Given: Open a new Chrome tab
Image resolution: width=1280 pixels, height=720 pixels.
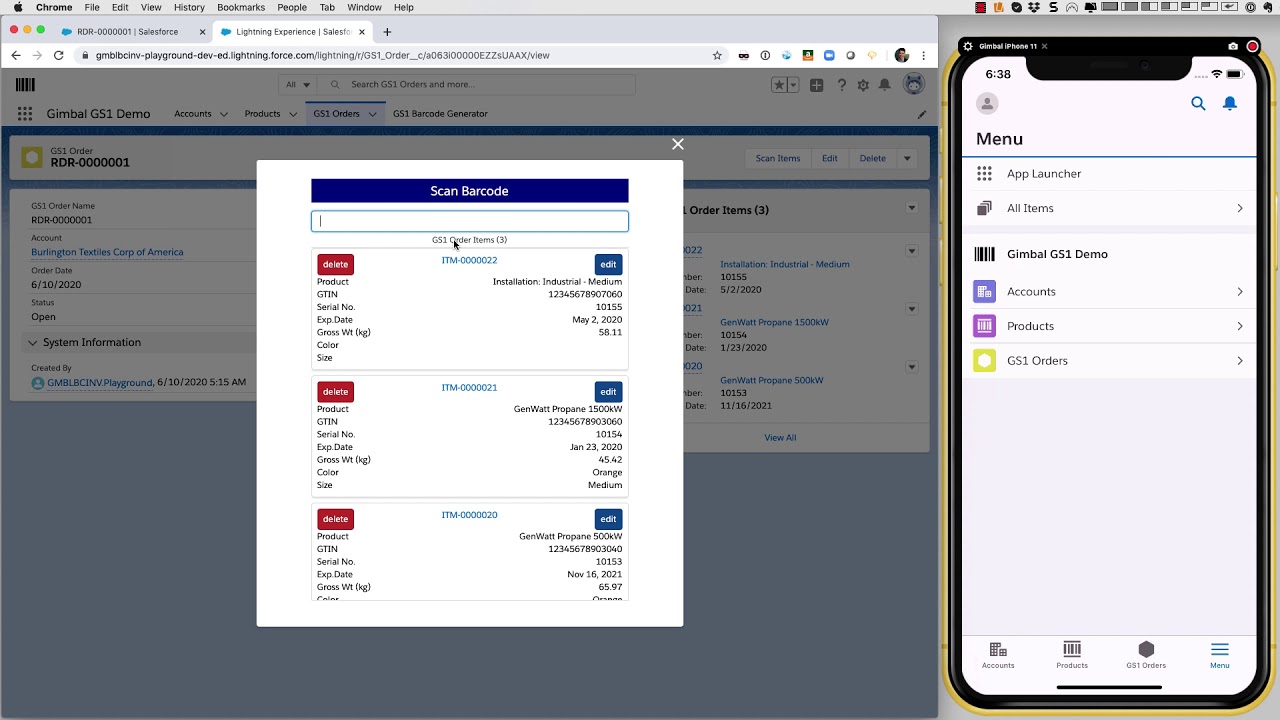Looking at the screenshot, I should coord(387,32).
